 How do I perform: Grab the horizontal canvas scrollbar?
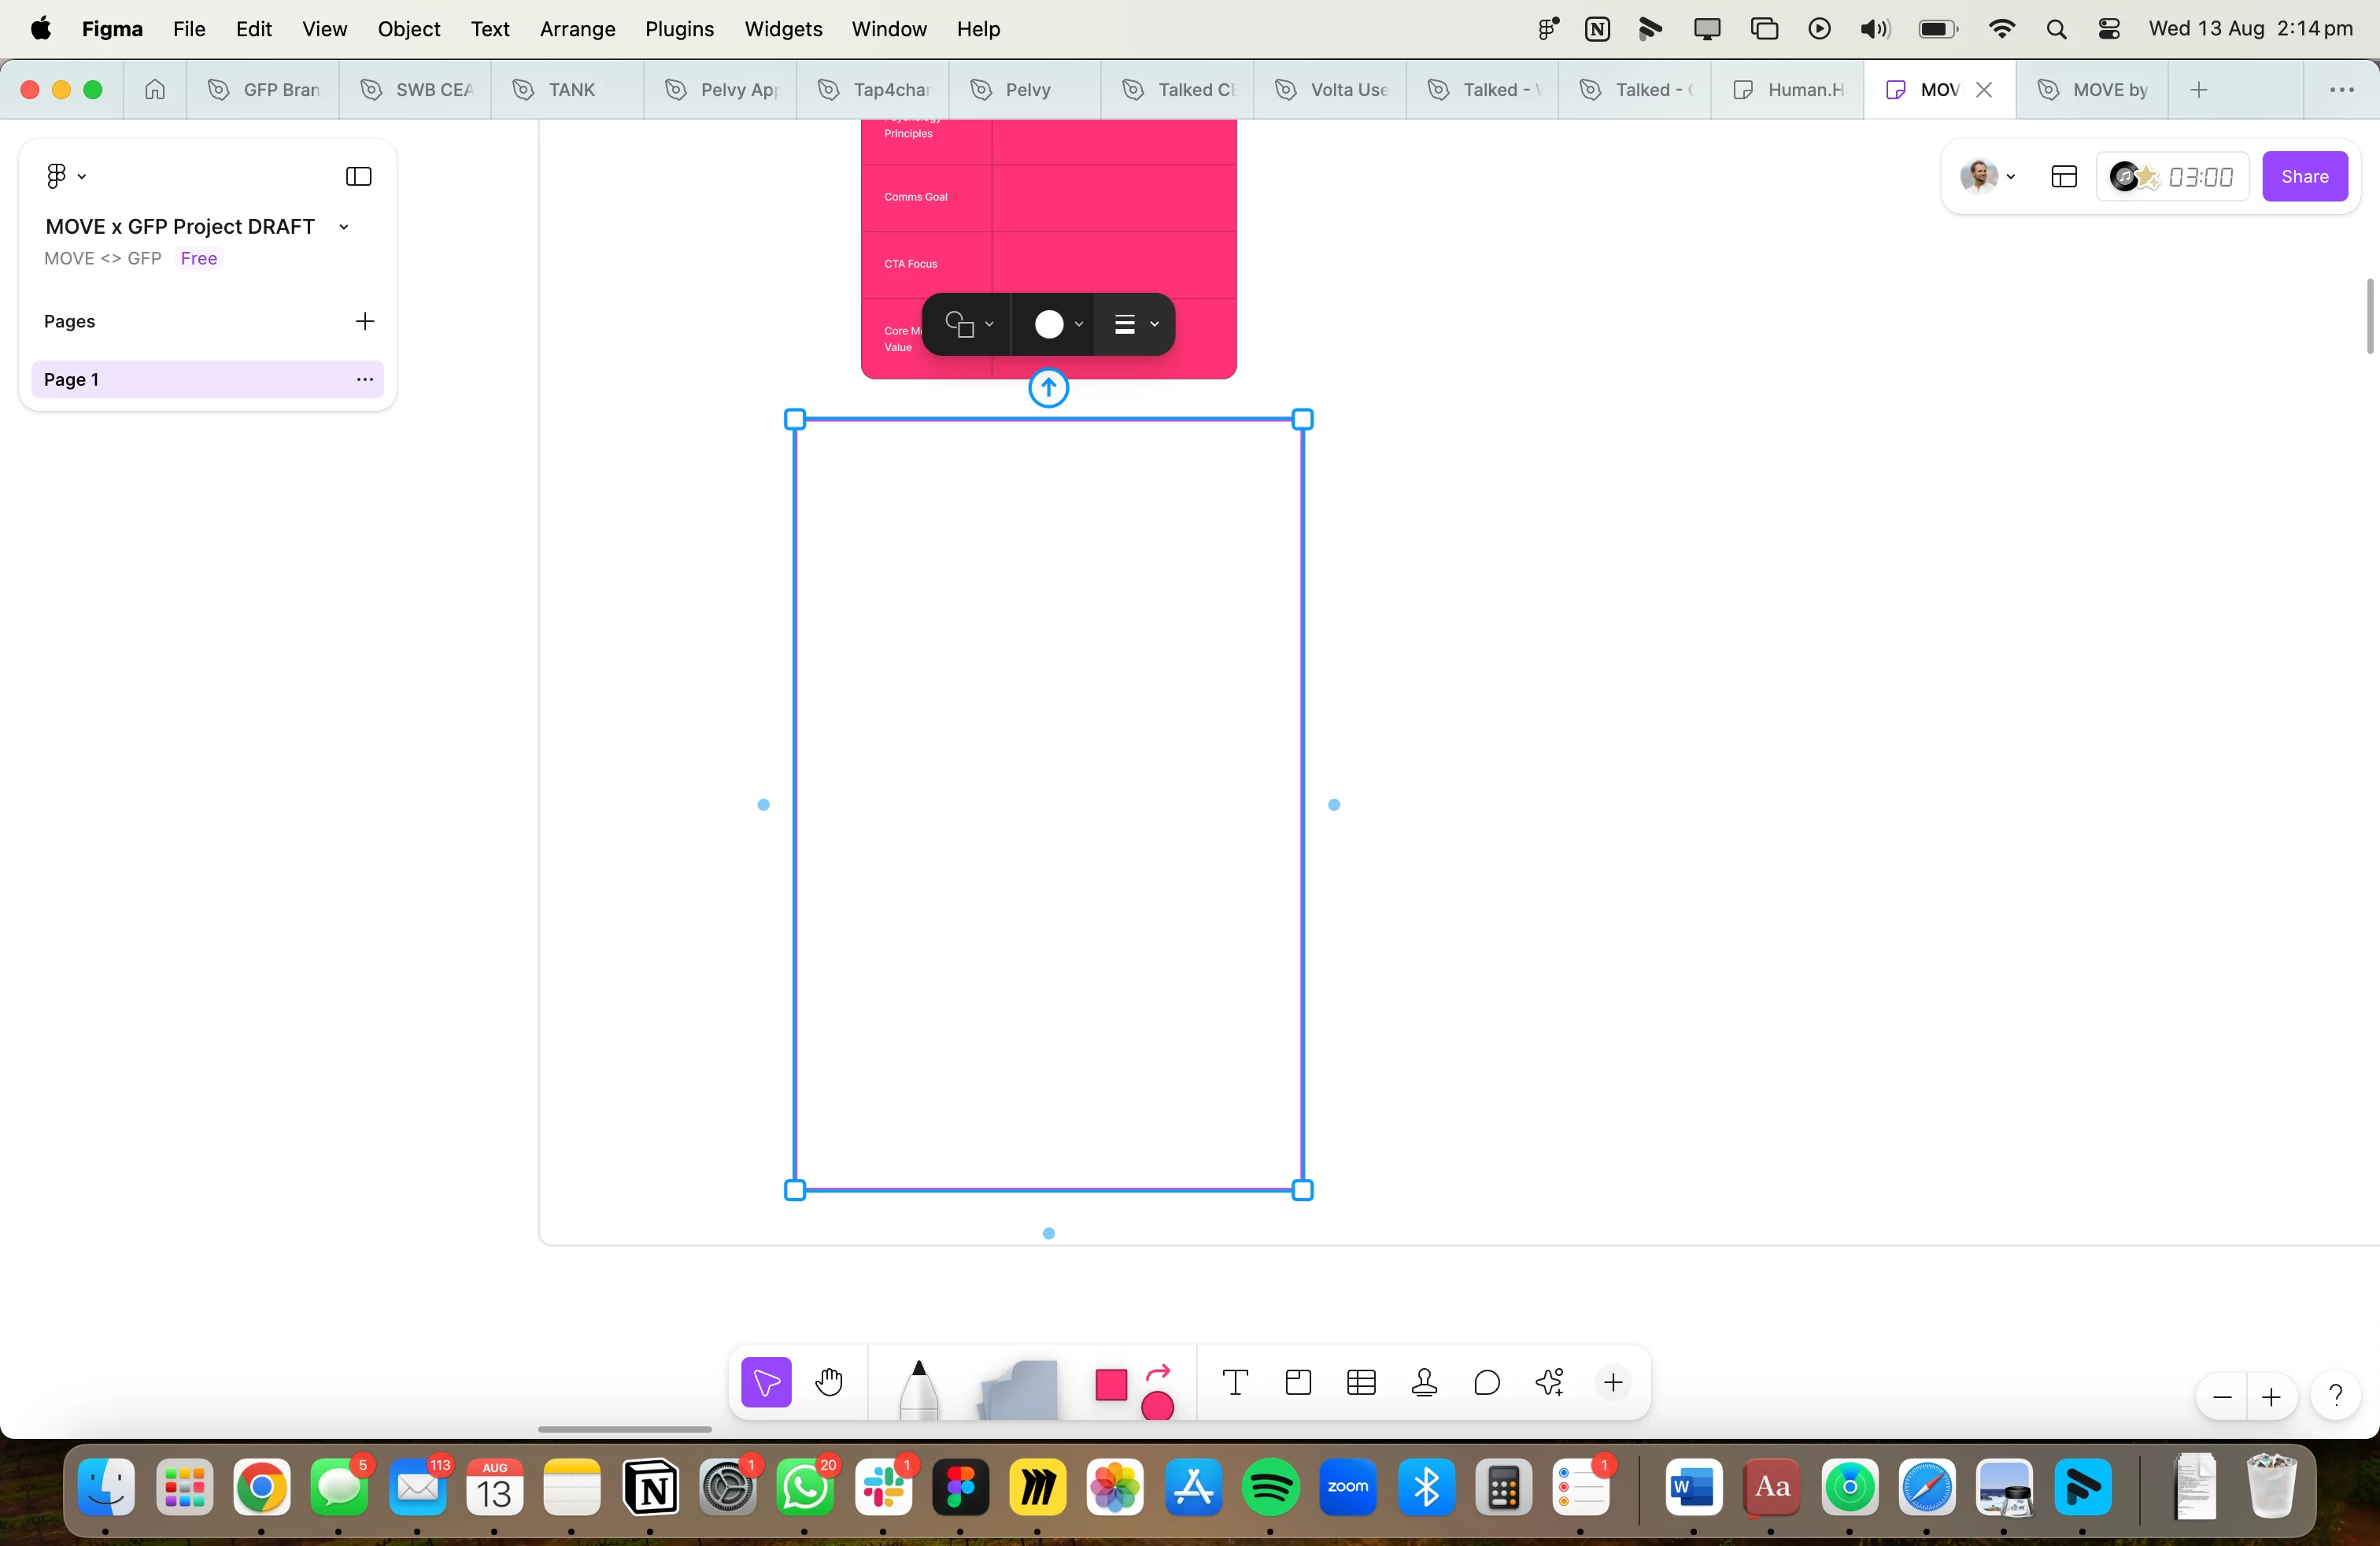624,1429
